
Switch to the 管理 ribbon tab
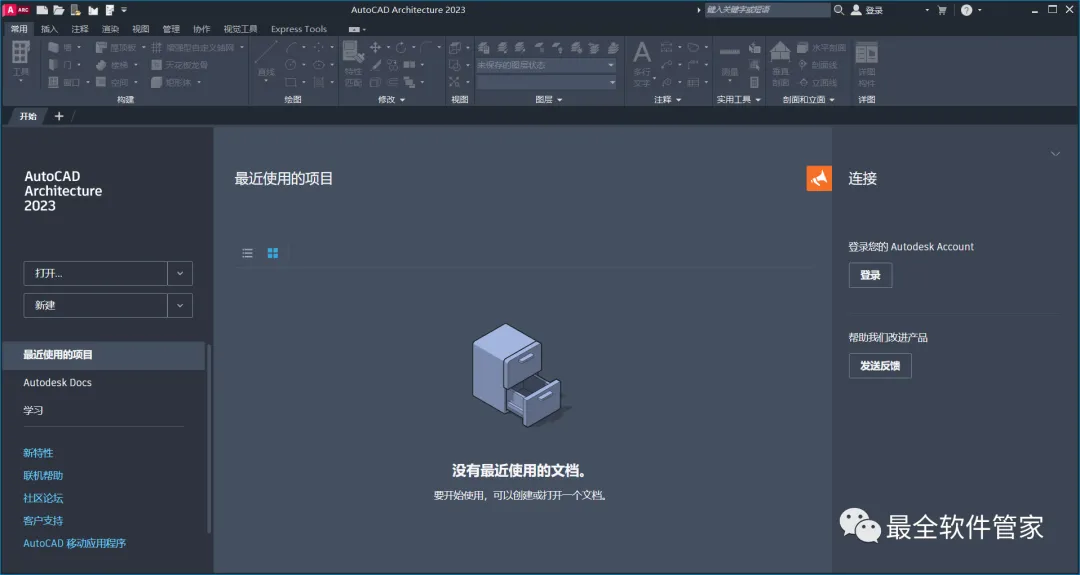pyautogui.click(x=171, y=29)
